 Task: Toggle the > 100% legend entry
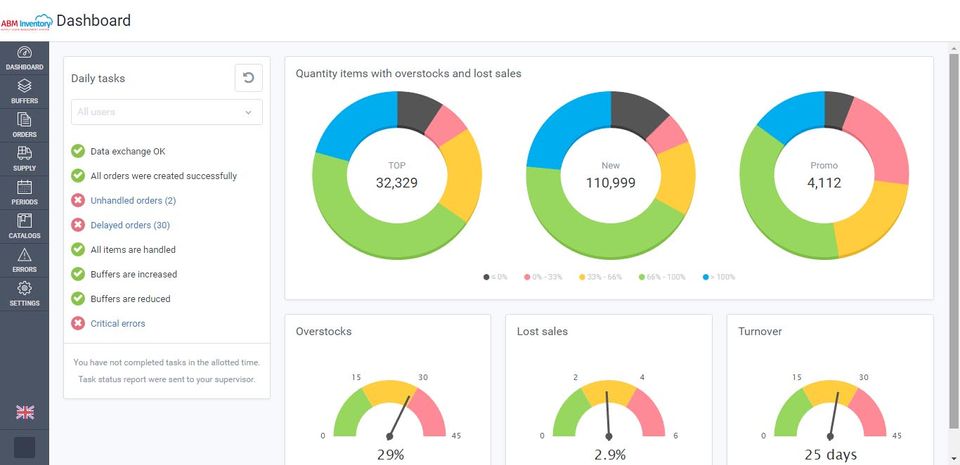tap(719, 277)
